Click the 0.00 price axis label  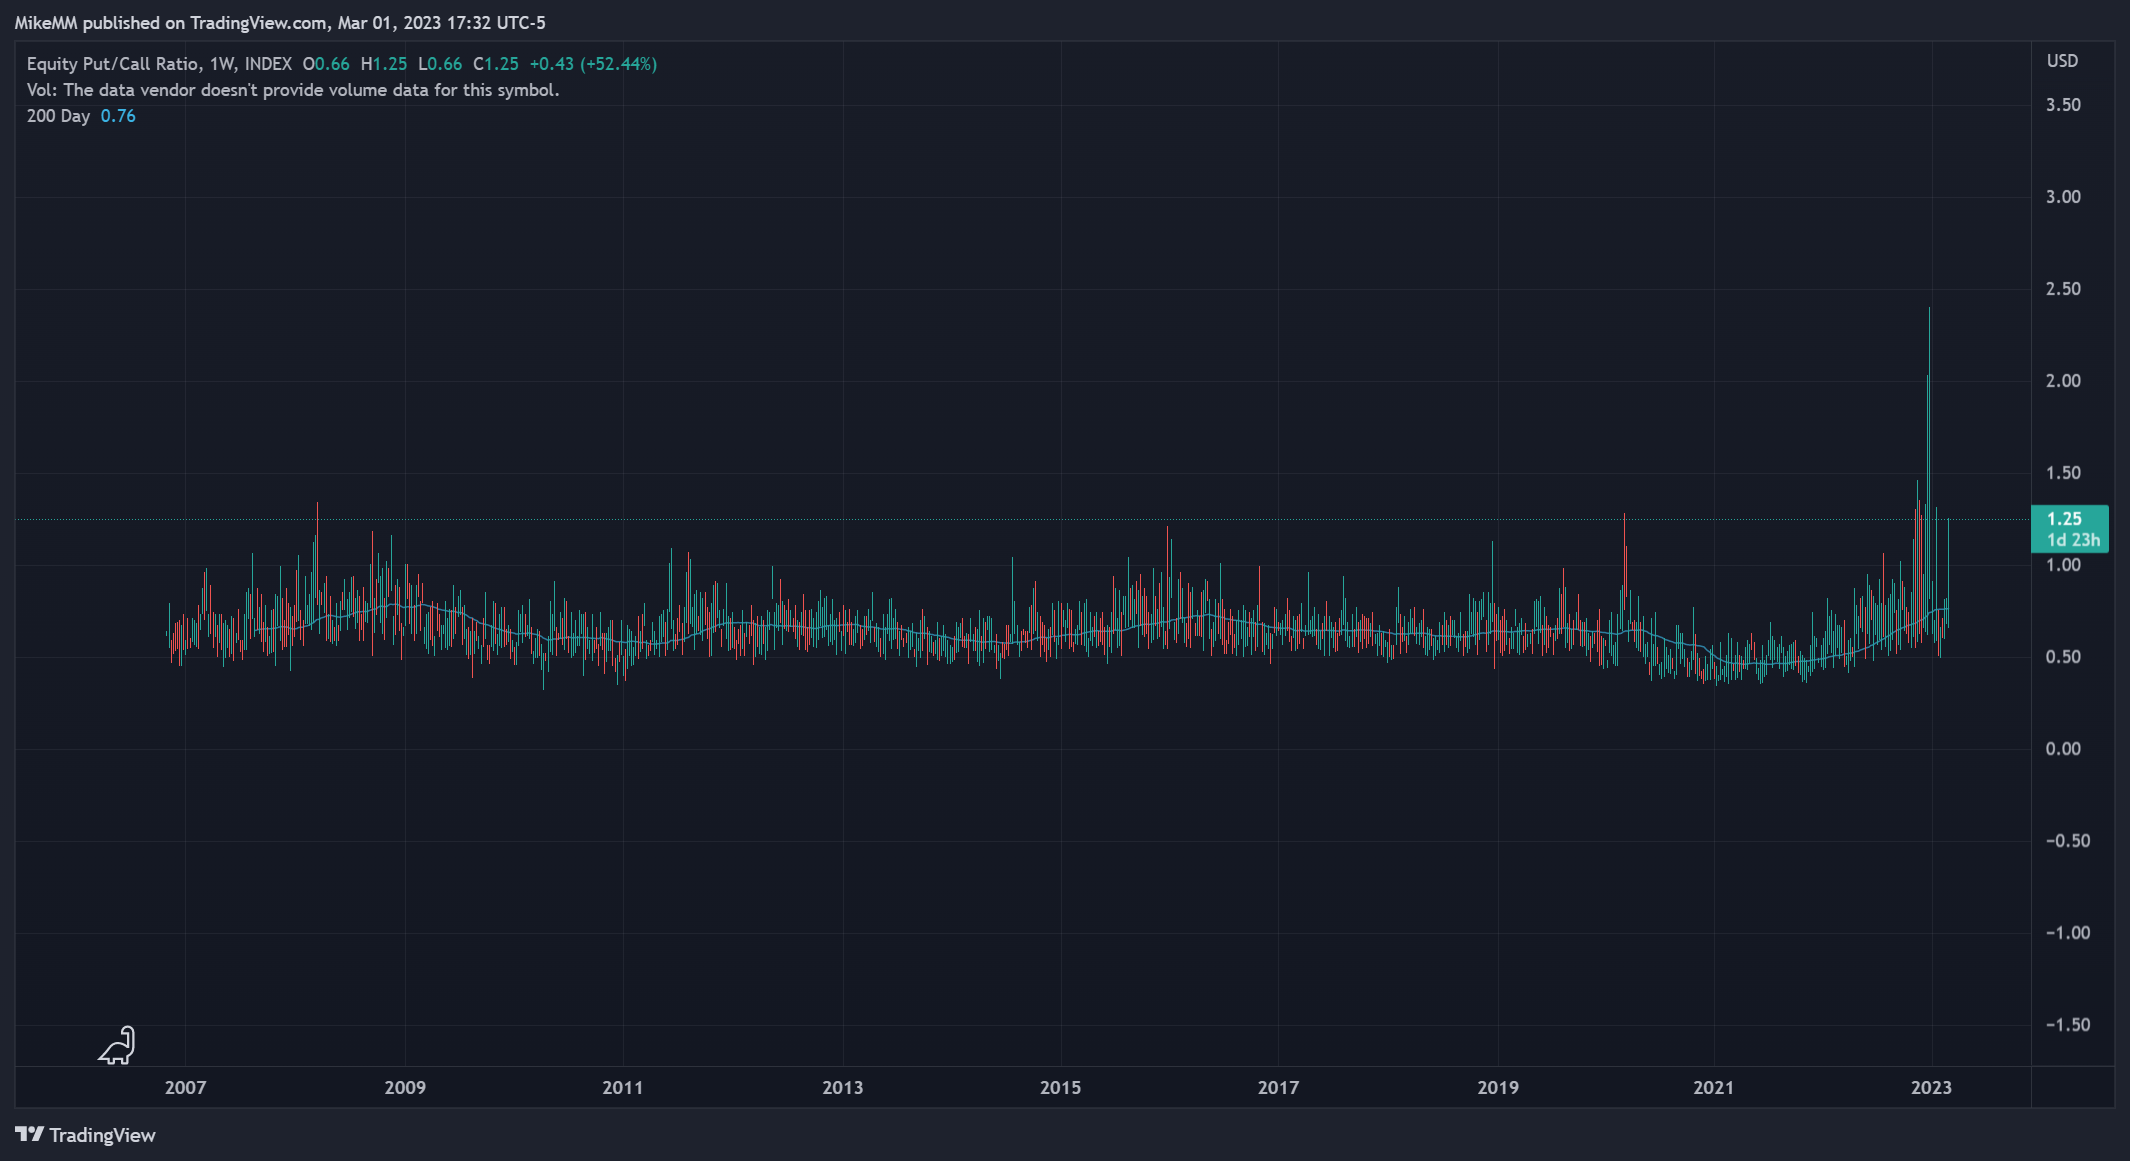coord(2063,749)
